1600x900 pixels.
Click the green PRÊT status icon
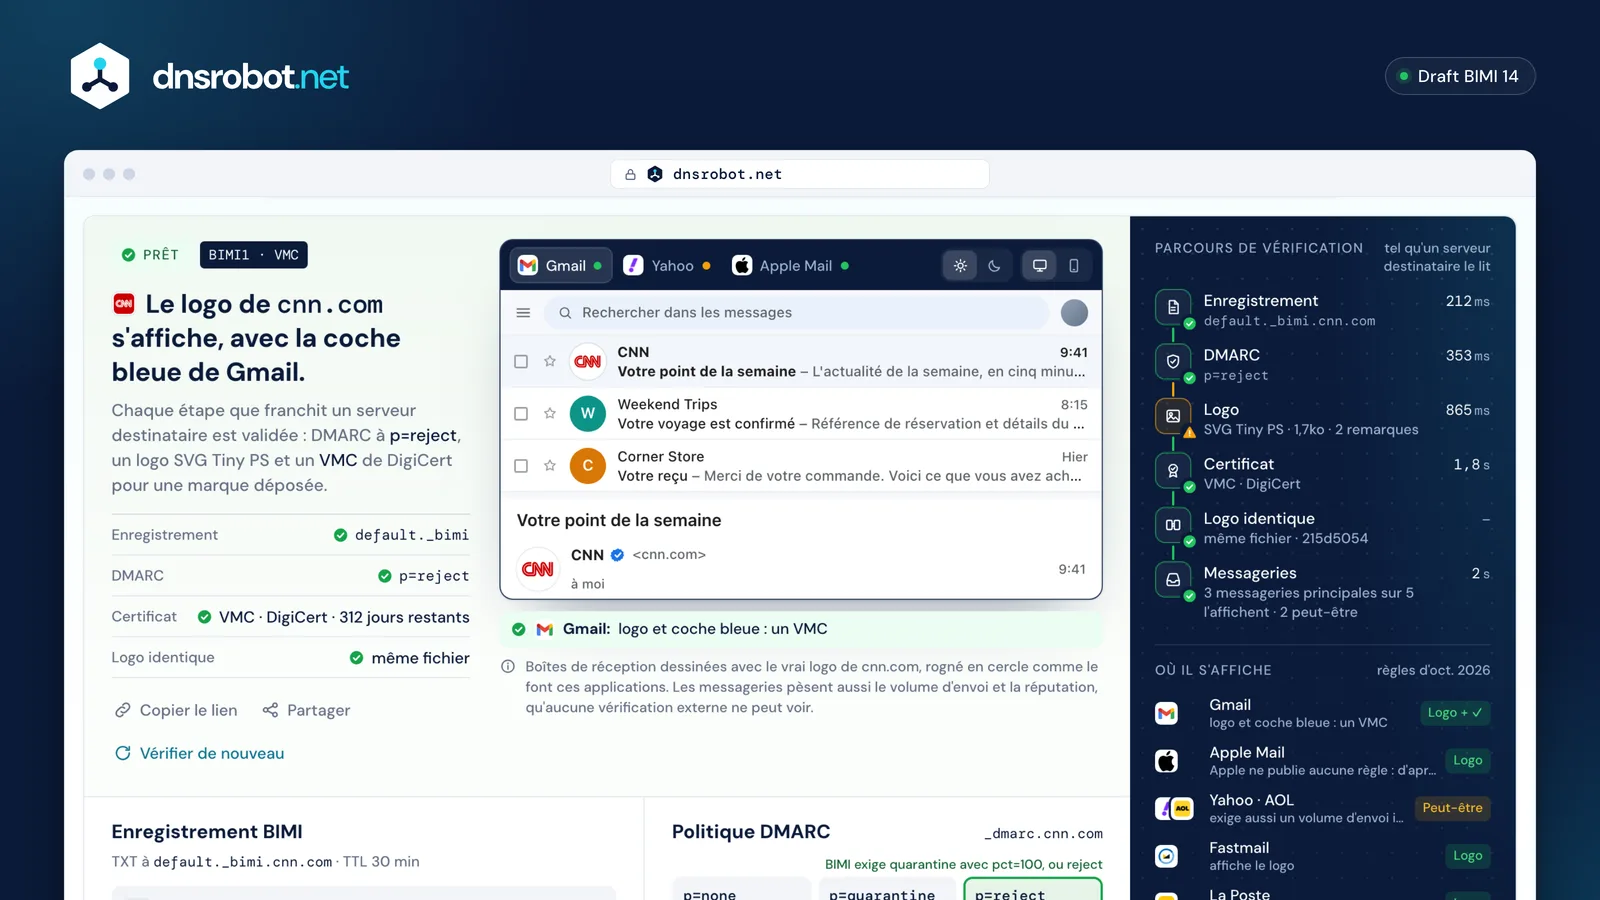tap(128, 255)
